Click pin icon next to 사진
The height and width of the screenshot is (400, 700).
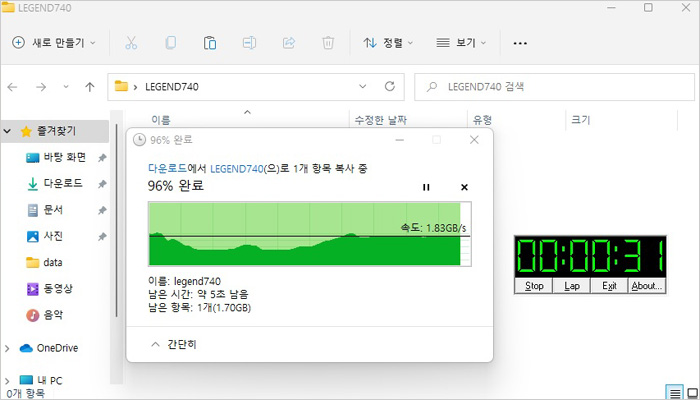(102, 236)
